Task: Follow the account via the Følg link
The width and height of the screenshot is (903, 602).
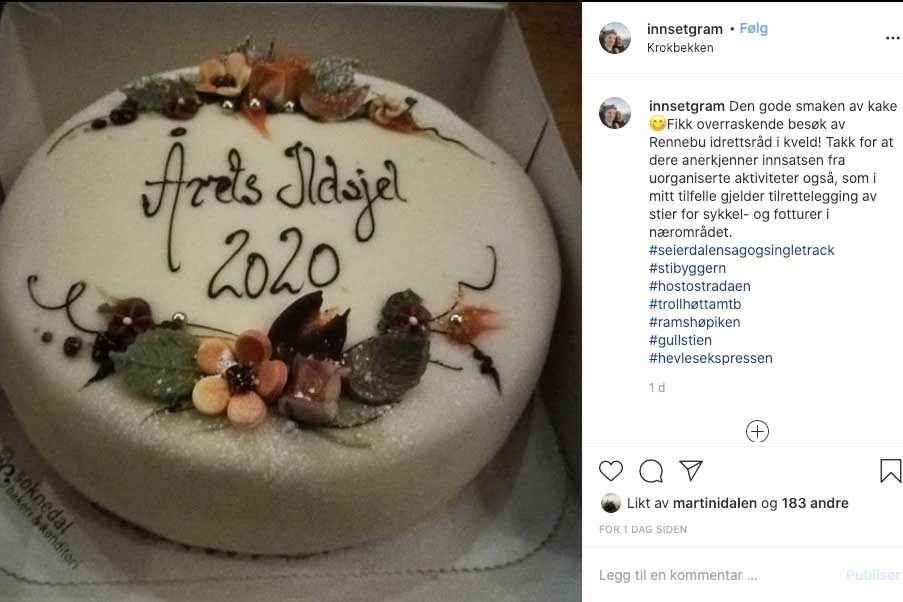Action: tap(753, 28)
